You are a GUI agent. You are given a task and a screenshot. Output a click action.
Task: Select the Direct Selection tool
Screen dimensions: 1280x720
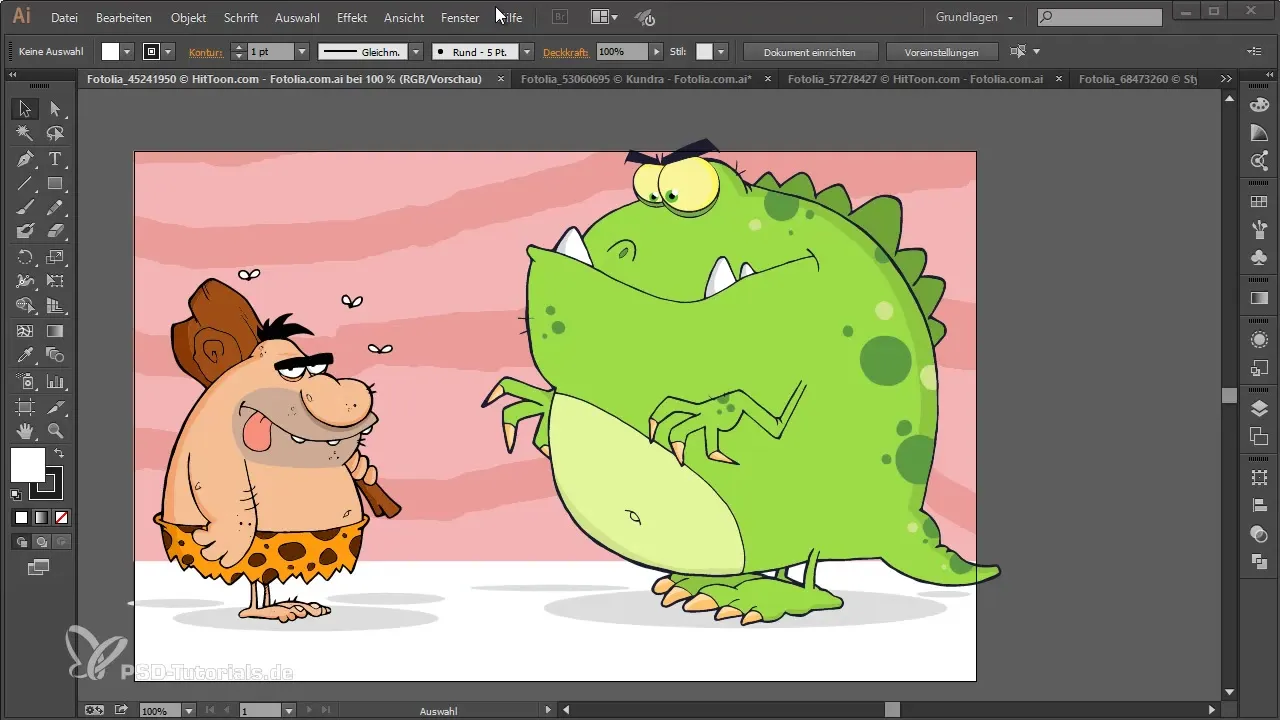[55, 109]
